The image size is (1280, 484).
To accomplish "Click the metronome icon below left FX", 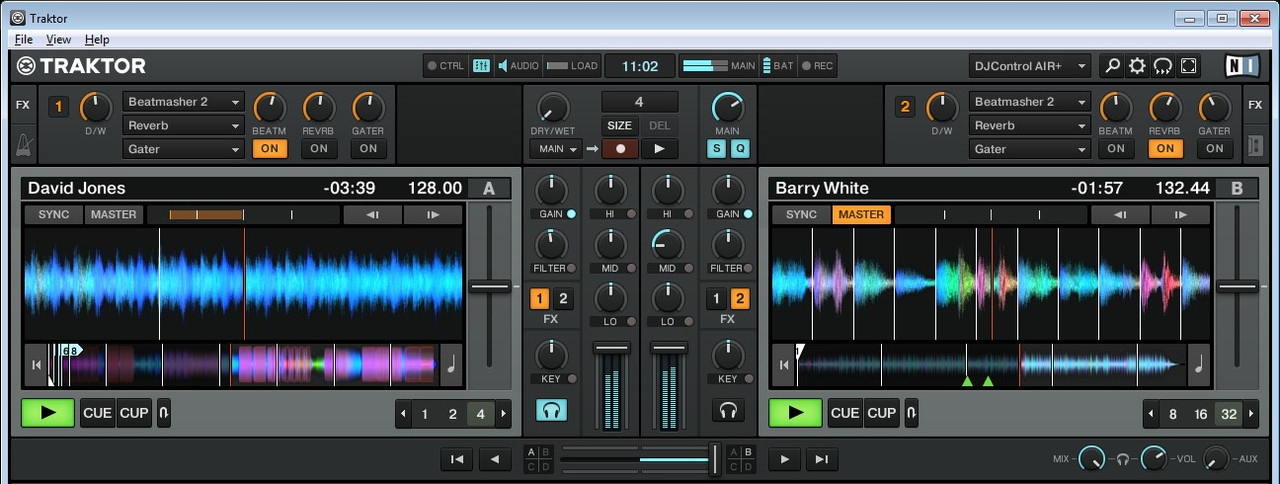I will point(23,145).
